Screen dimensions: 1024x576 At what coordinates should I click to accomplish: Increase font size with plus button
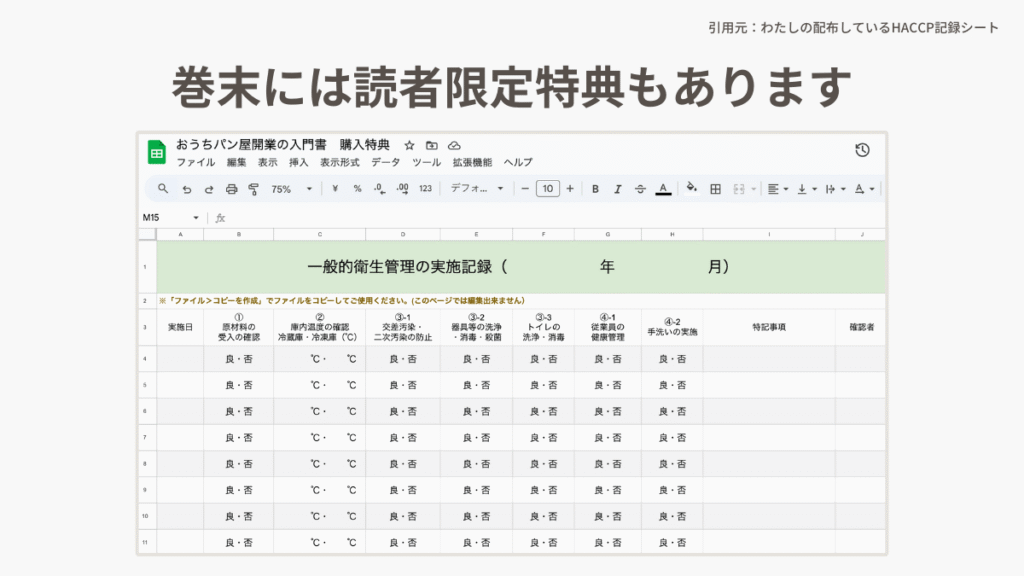coord(570,189)
